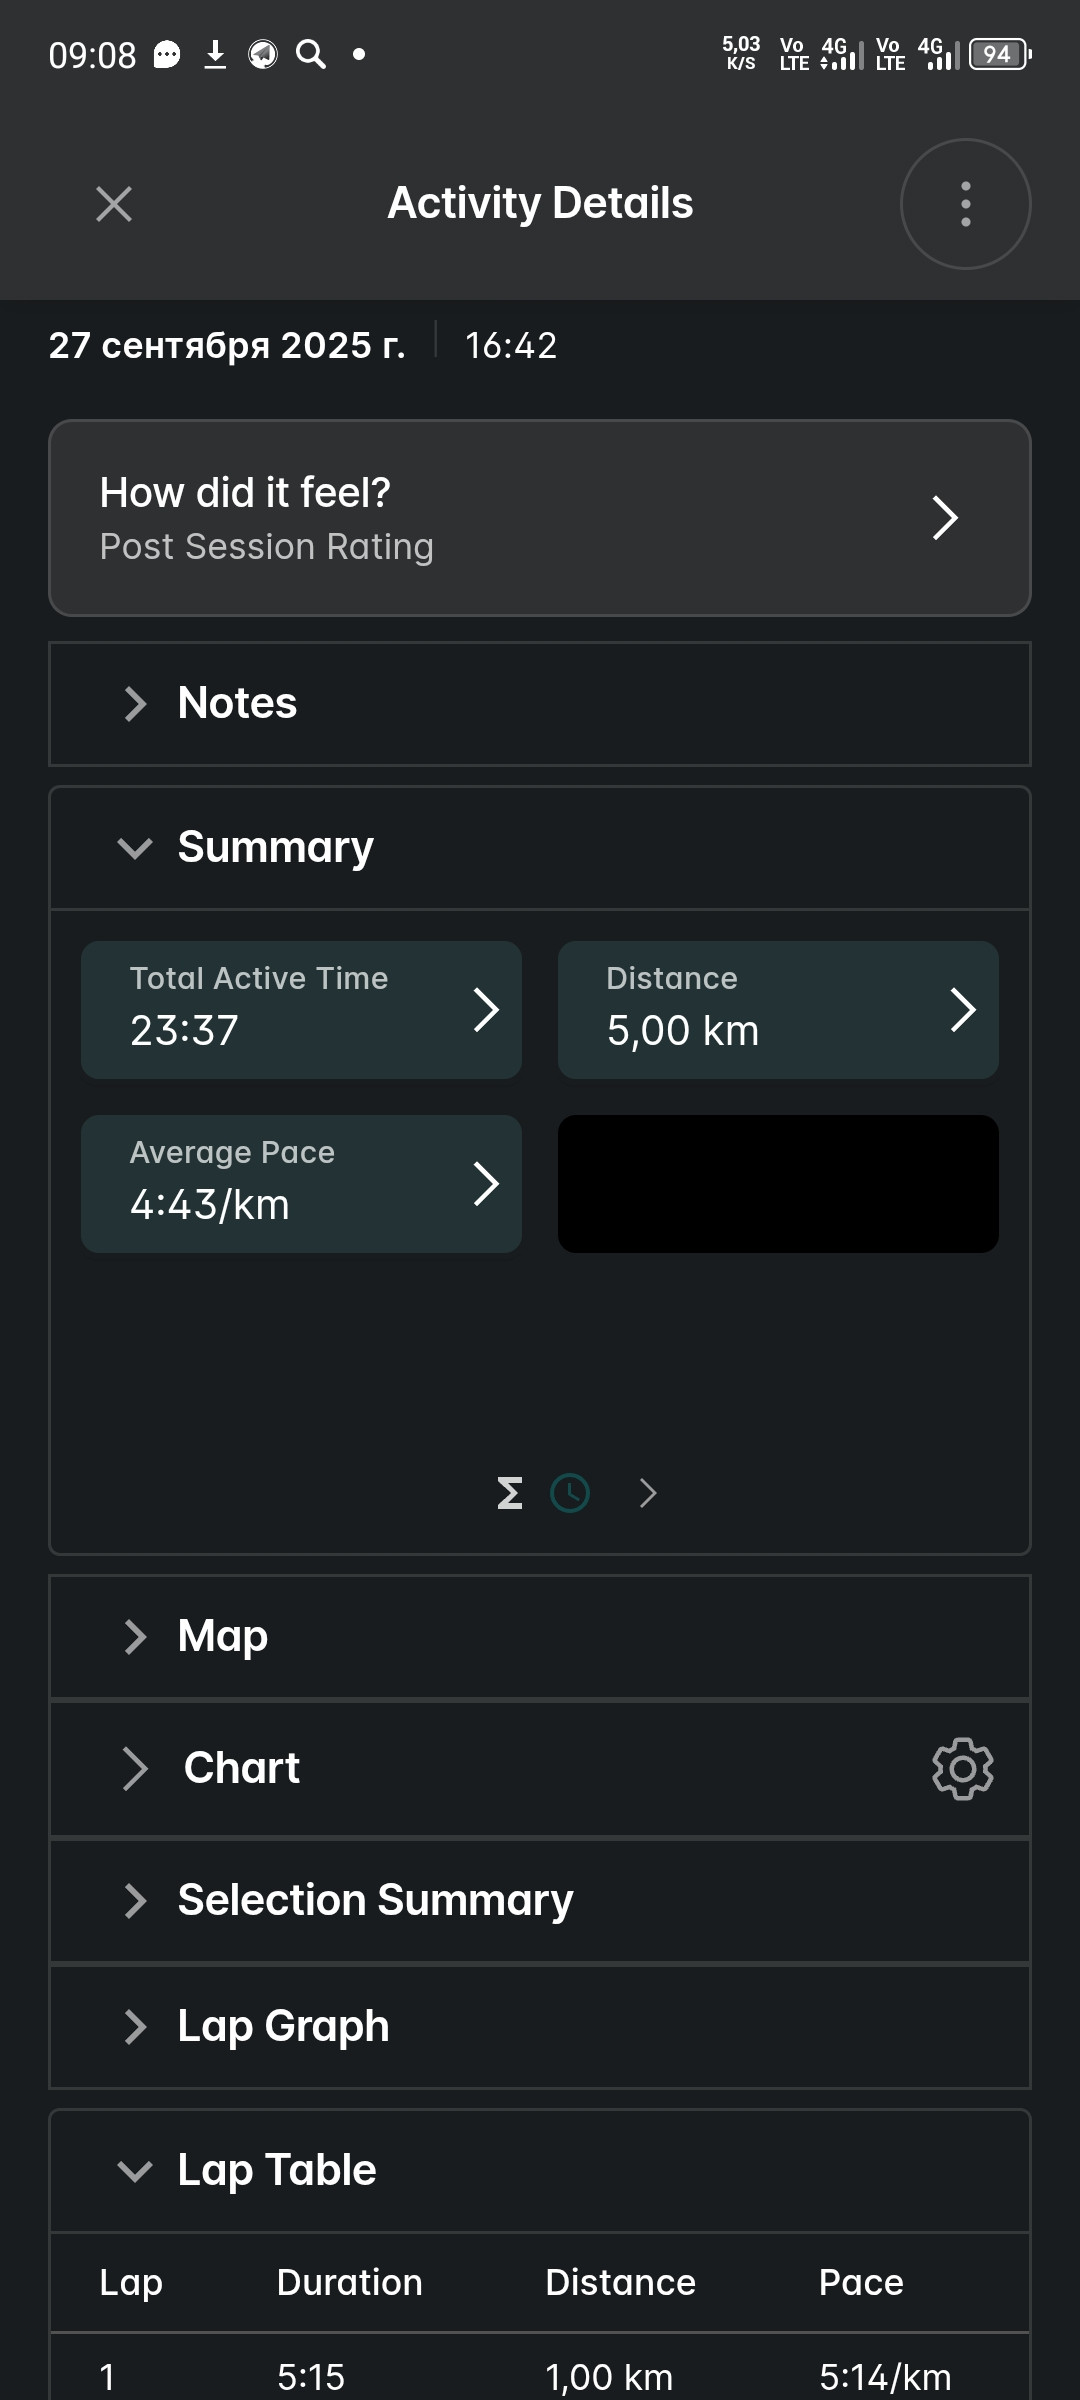The height and width of the screenshot is (2400, 1080).
Task: Open chart settings gear icon
Action: [x=962, y=1769]
